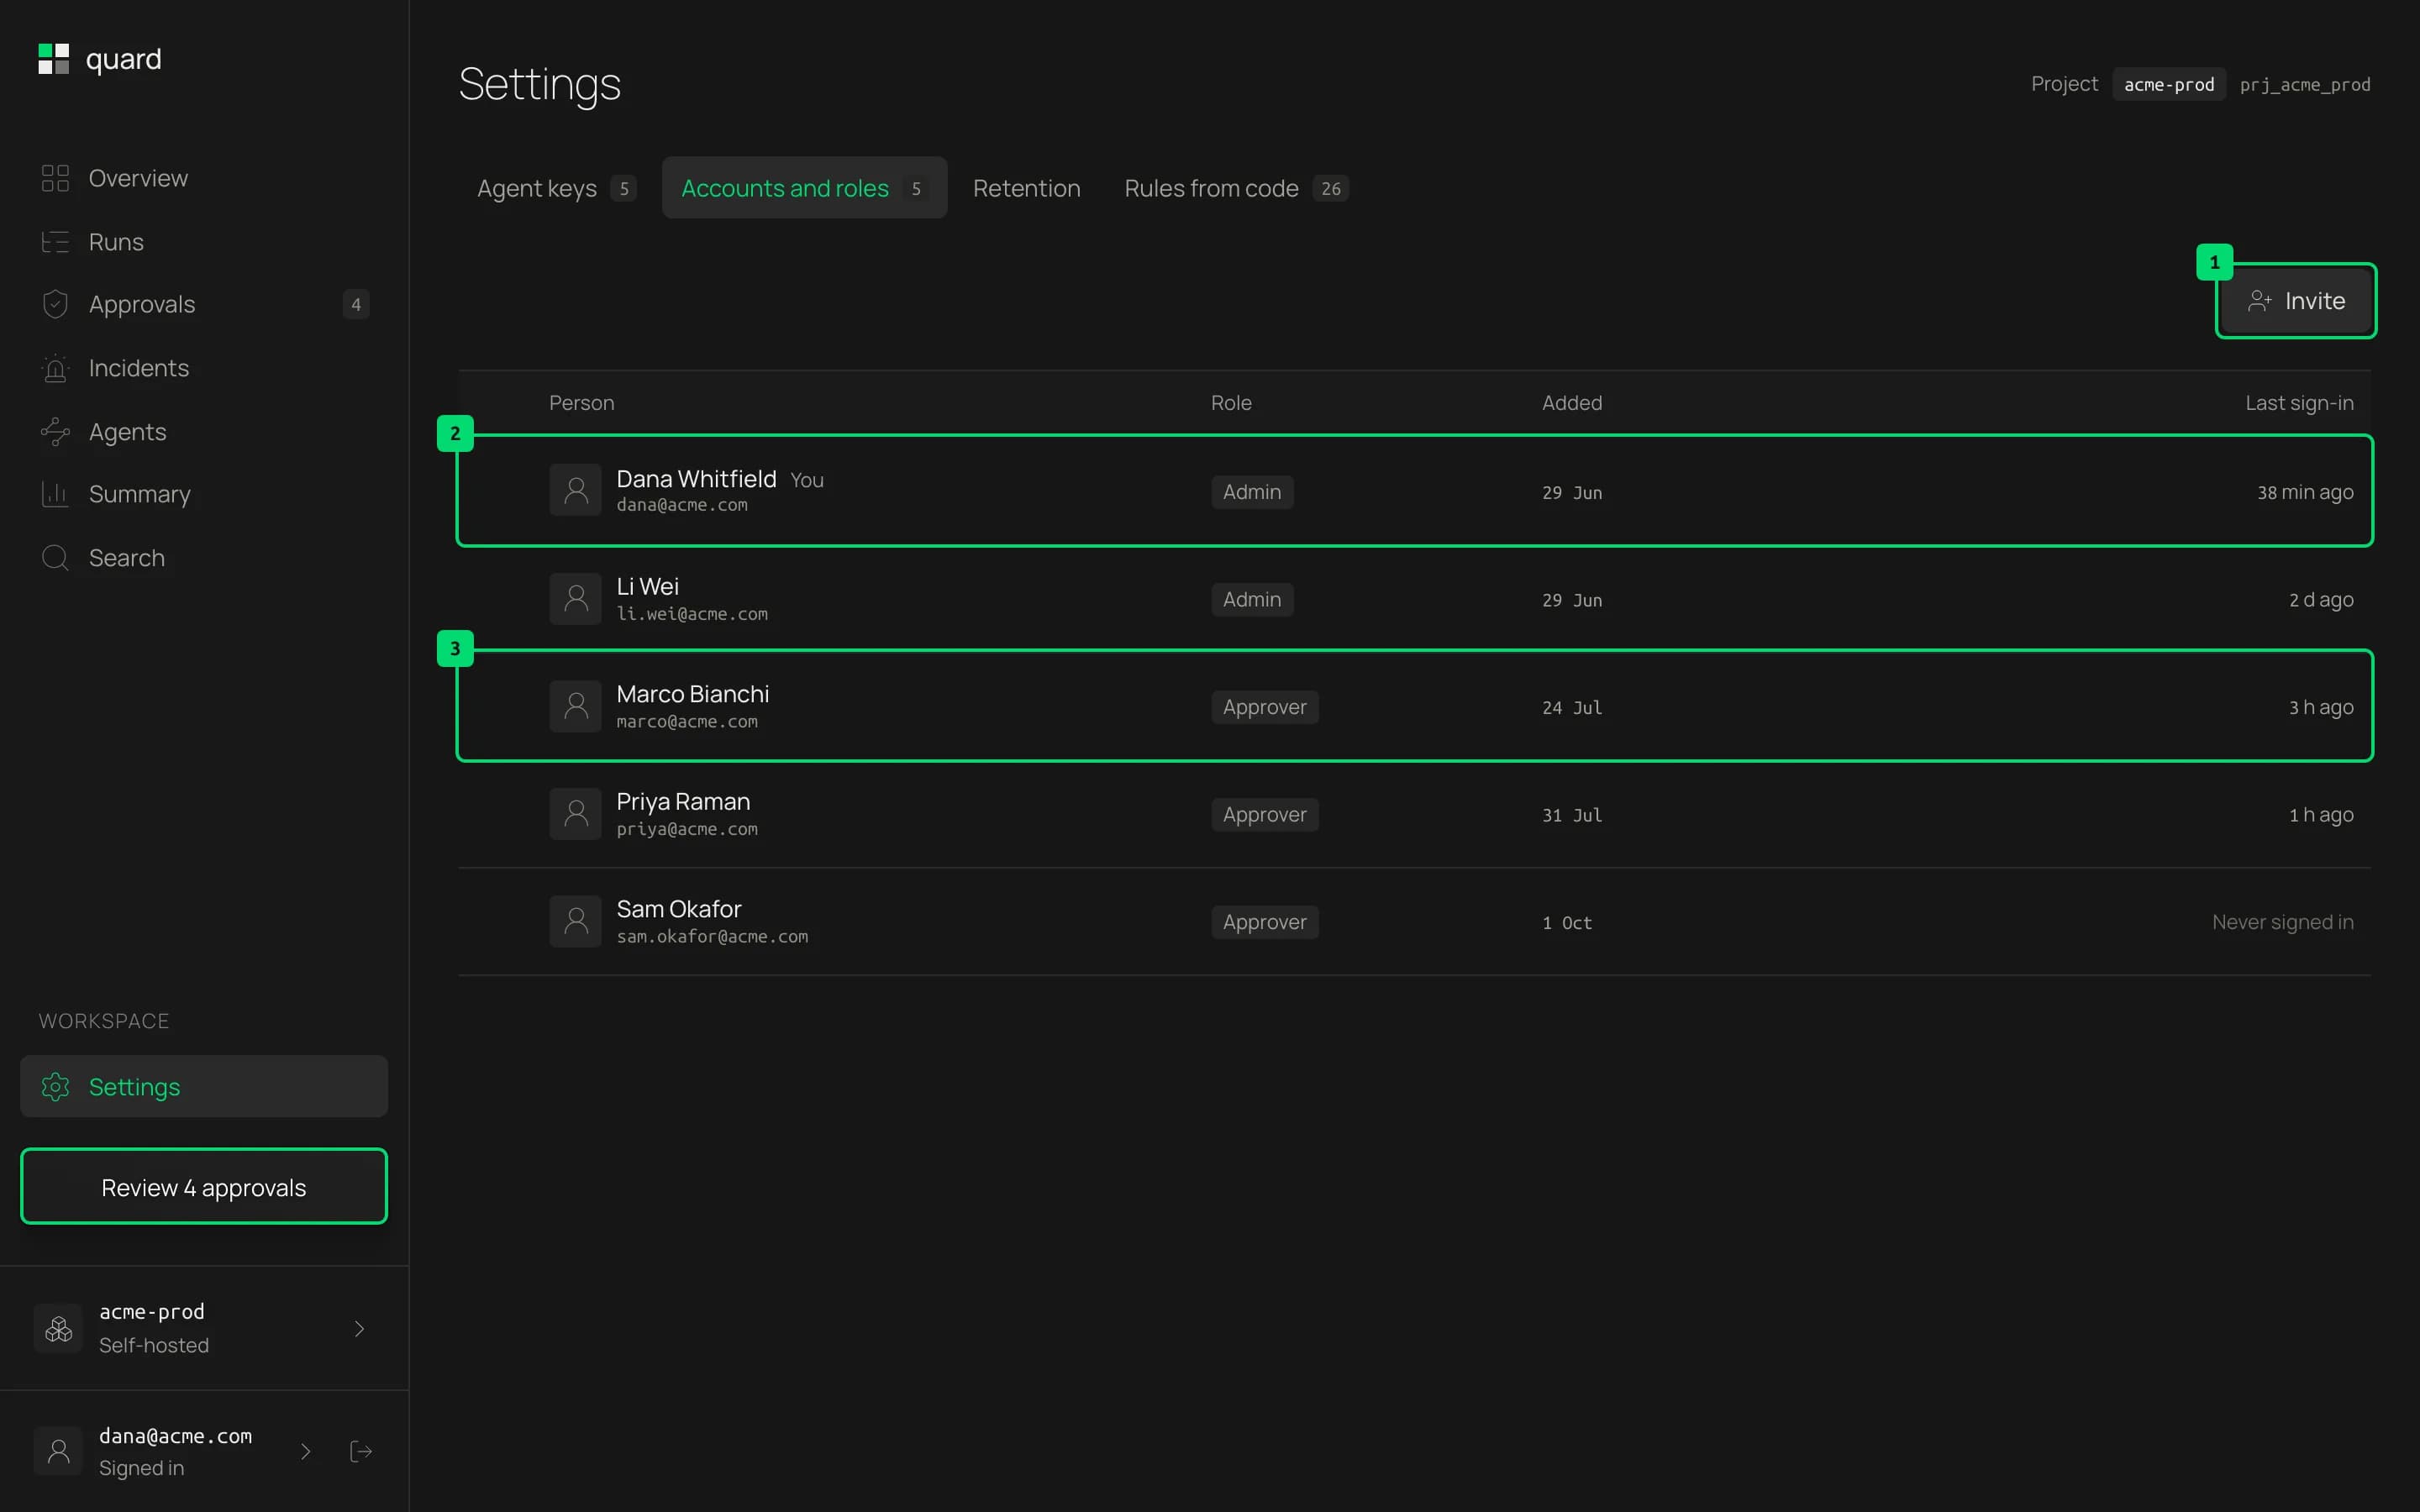The image size is (2420, 1512).
Task: Click the dana@acme.com account avatar icon
Action: tap(59, 1451)
